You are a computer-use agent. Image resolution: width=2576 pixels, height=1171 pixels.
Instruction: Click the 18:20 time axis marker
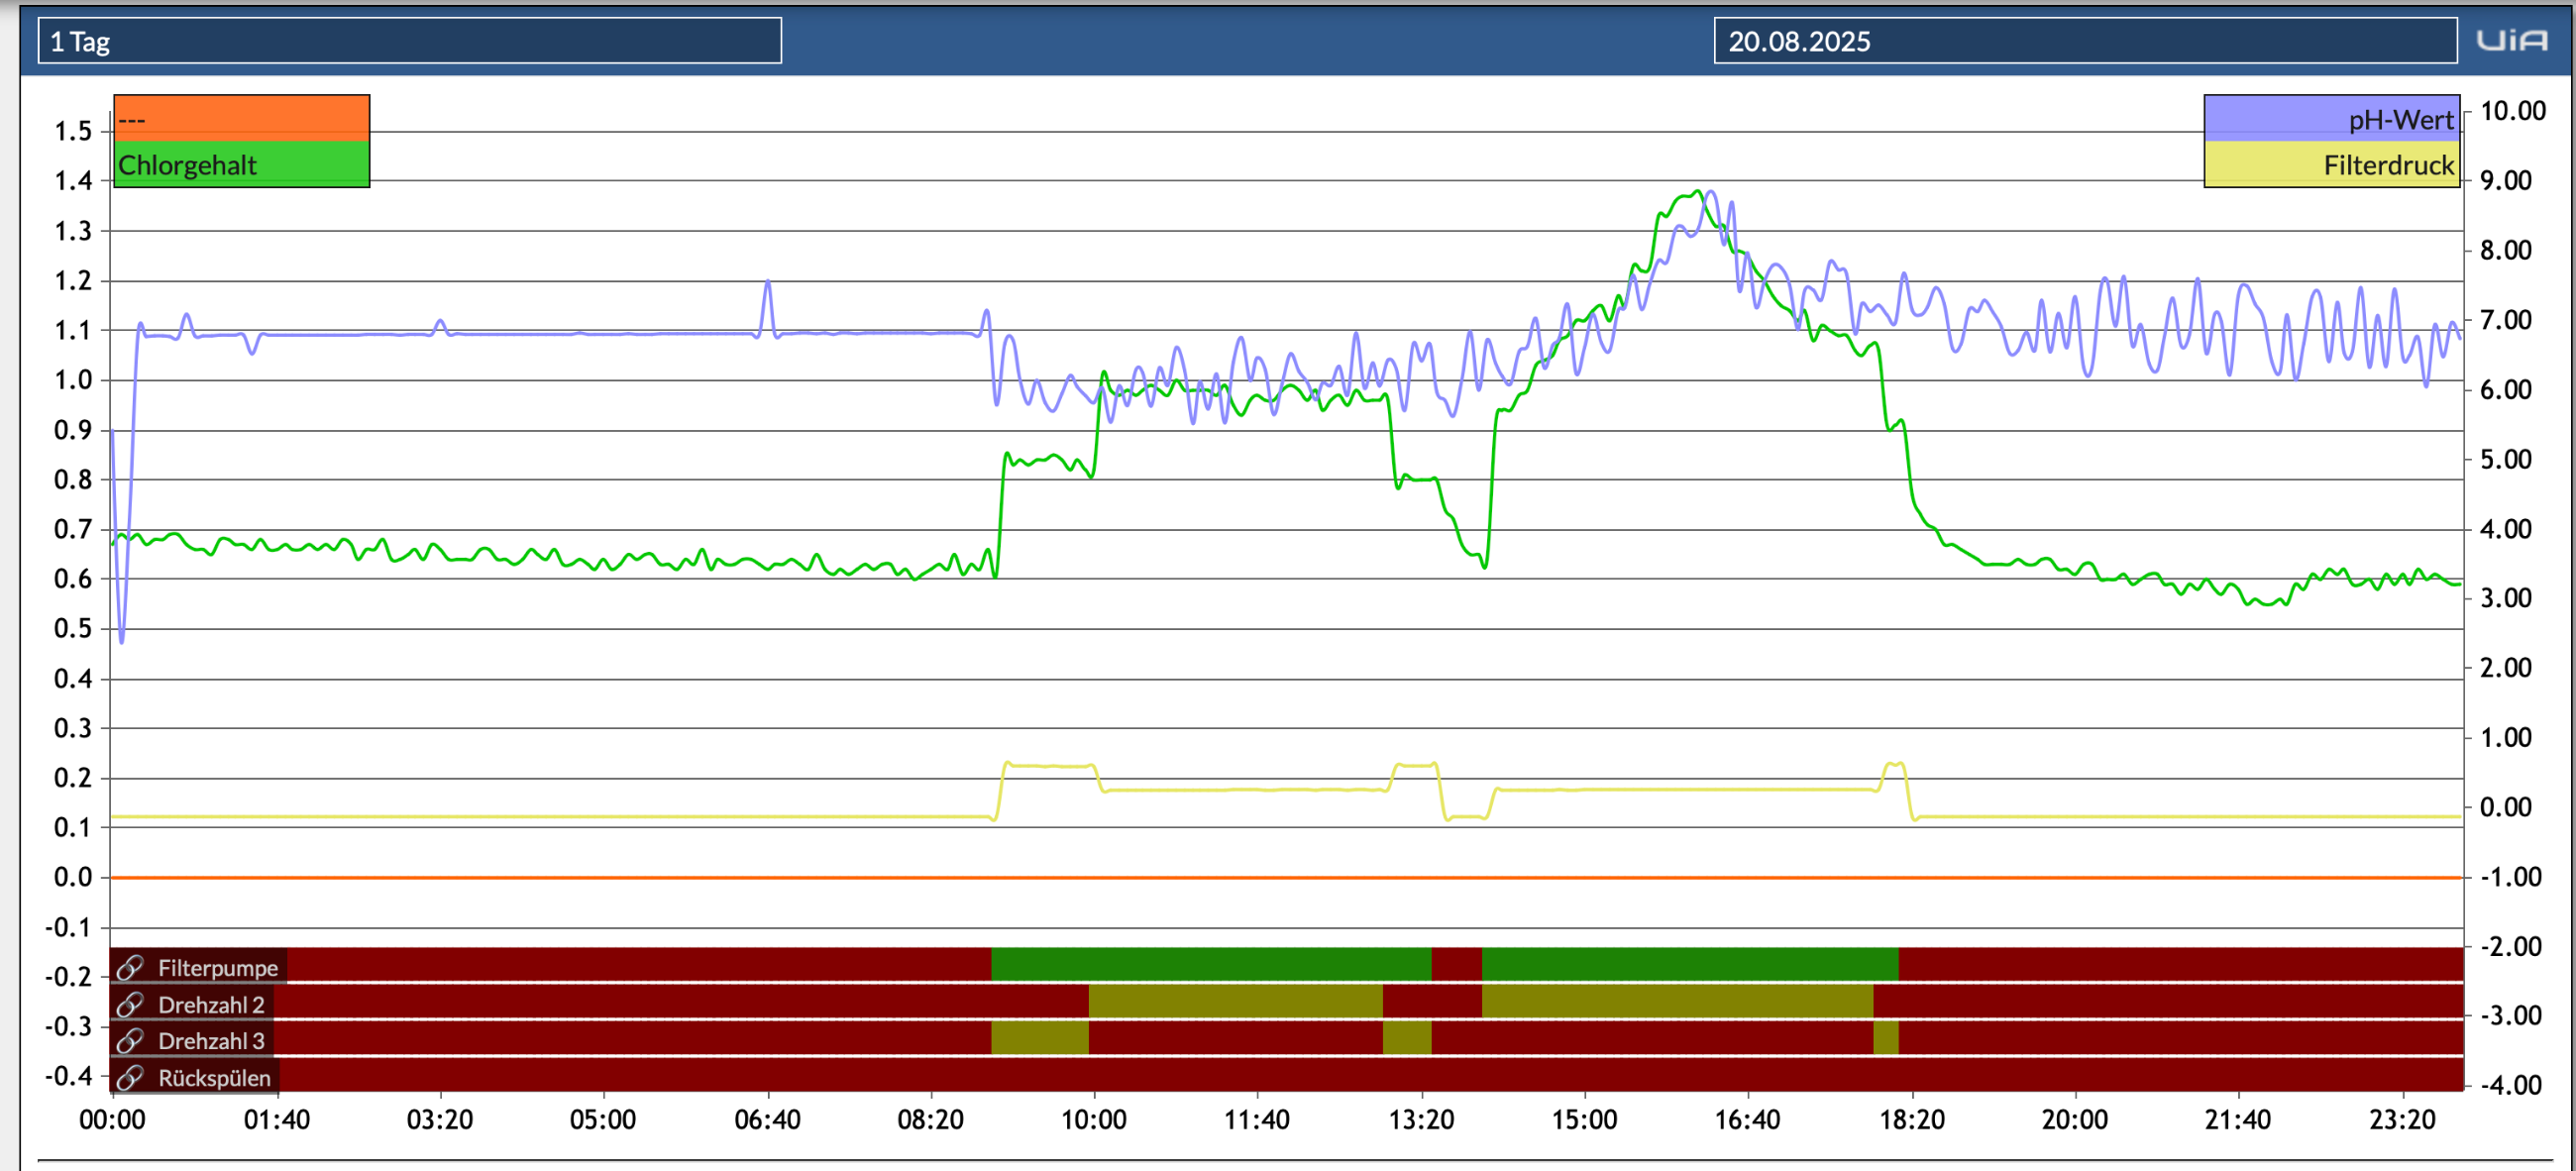(x=1911, y=1119)
